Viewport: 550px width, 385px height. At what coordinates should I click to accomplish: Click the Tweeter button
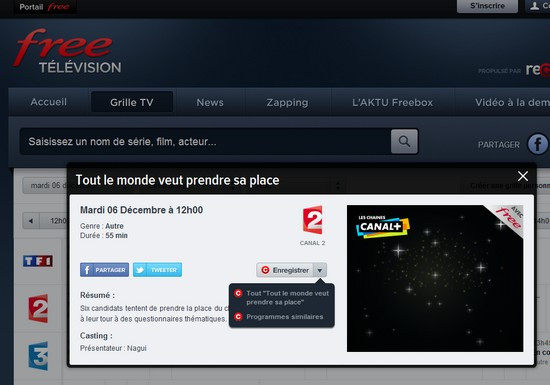pos(157,270)
